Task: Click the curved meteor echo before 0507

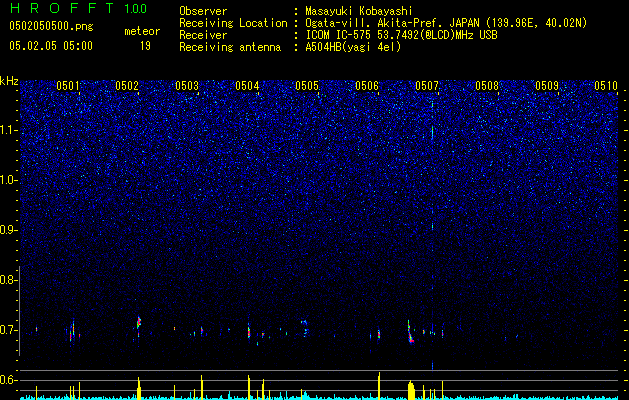Action: coord(410,332)
